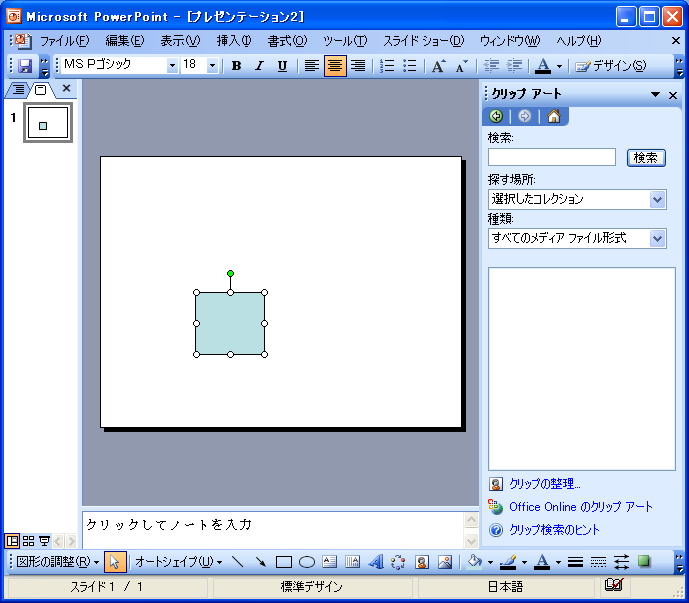Expand the 種類 media file type dropdown
The height and width of the screenshot is (603, 689).
coord(657,238)
